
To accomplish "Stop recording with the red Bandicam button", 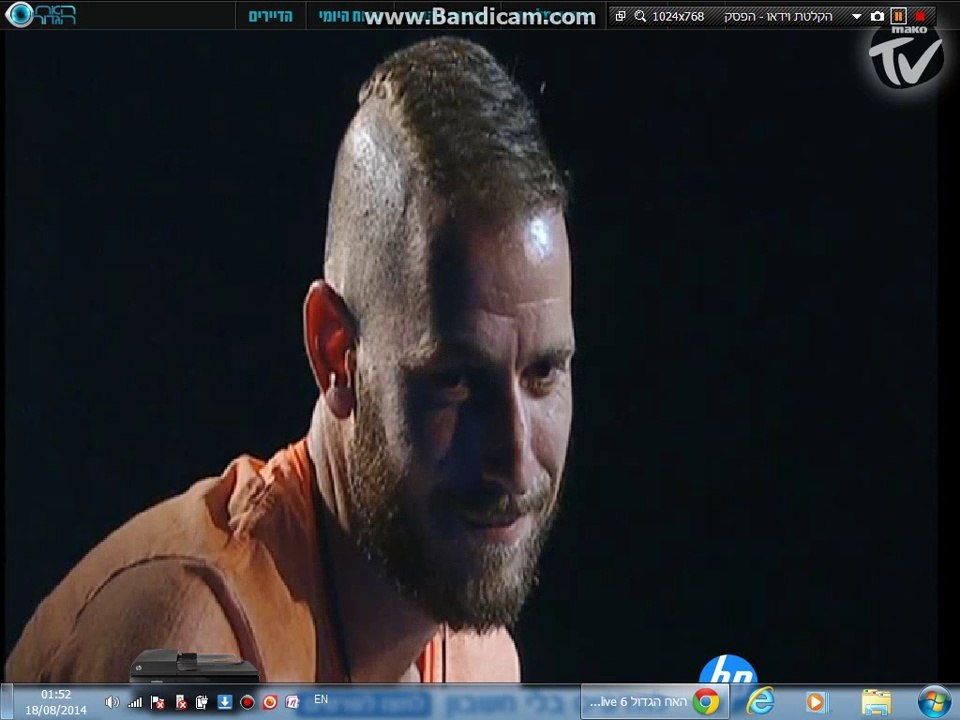I will tap(920, 16).
